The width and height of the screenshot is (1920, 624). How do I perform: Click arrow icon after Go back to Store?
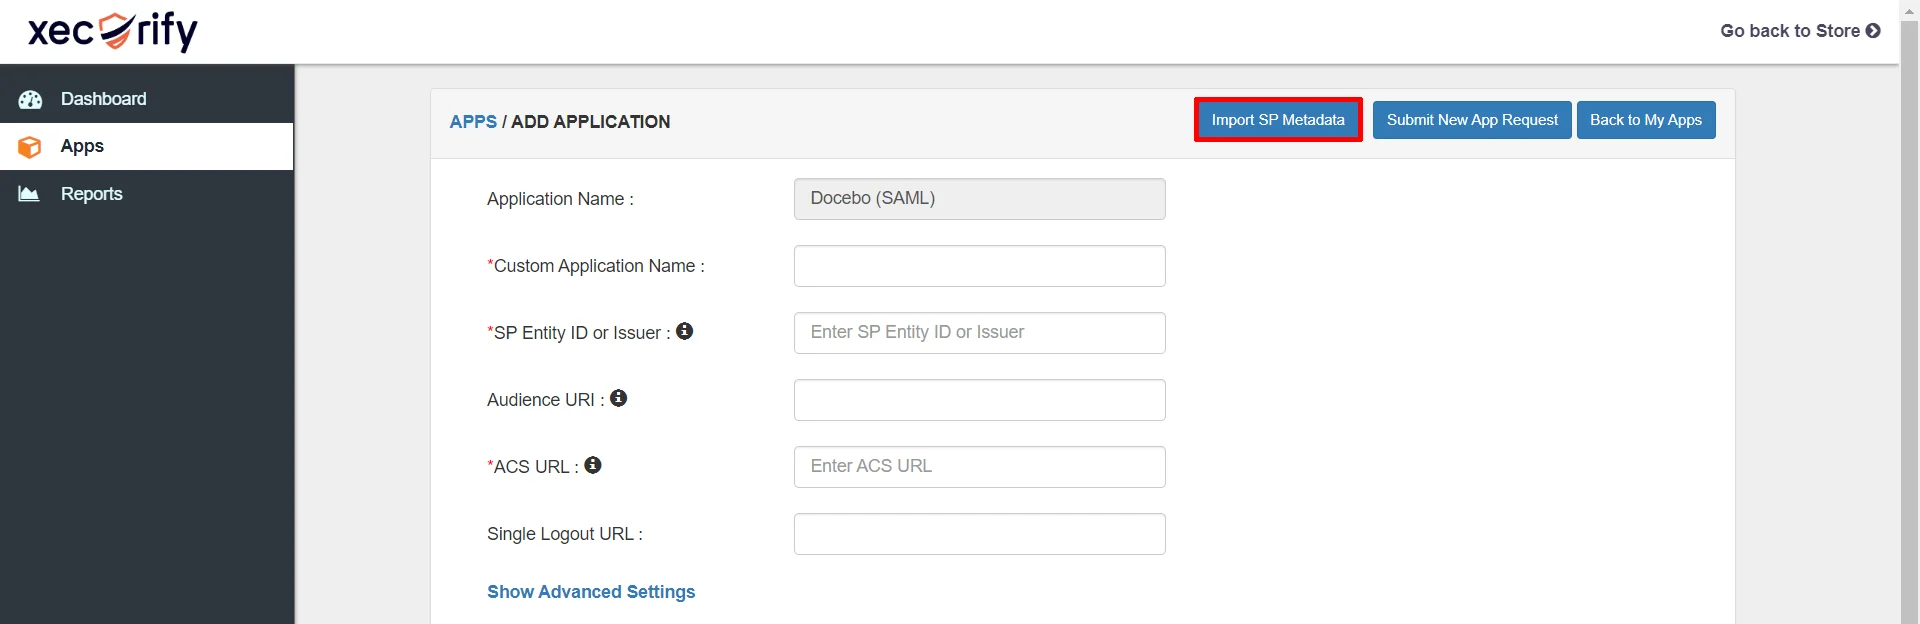point(1873,31)
